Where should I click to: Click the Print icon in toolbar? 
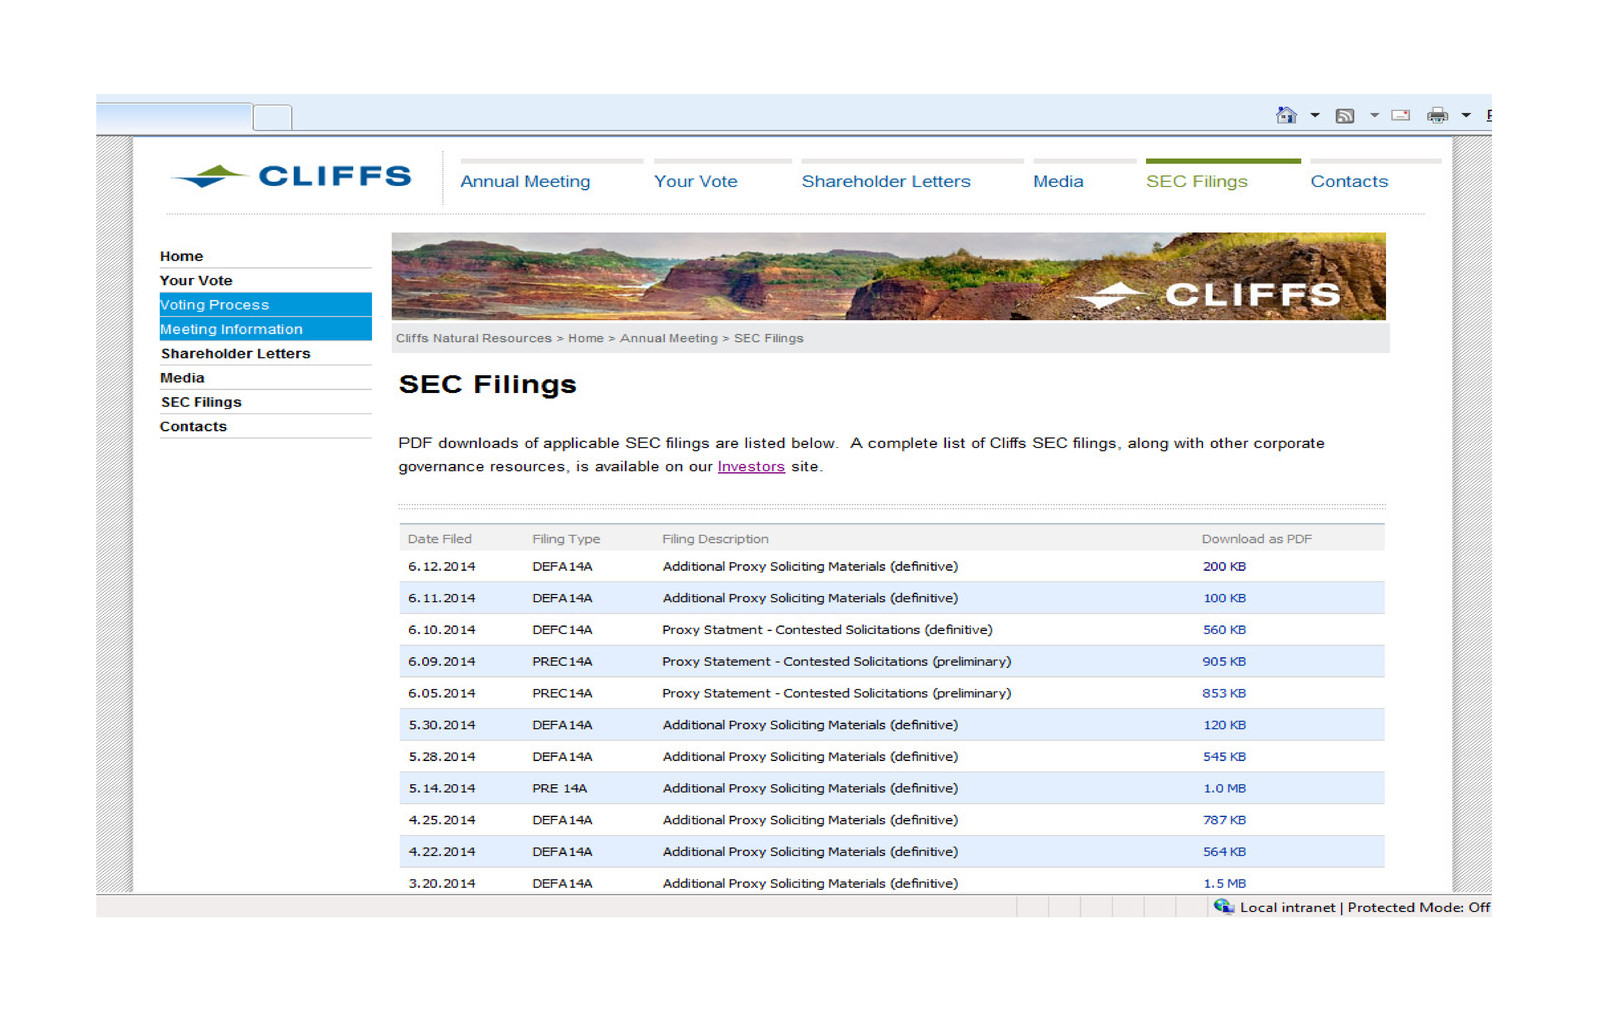coord(1437,115)
